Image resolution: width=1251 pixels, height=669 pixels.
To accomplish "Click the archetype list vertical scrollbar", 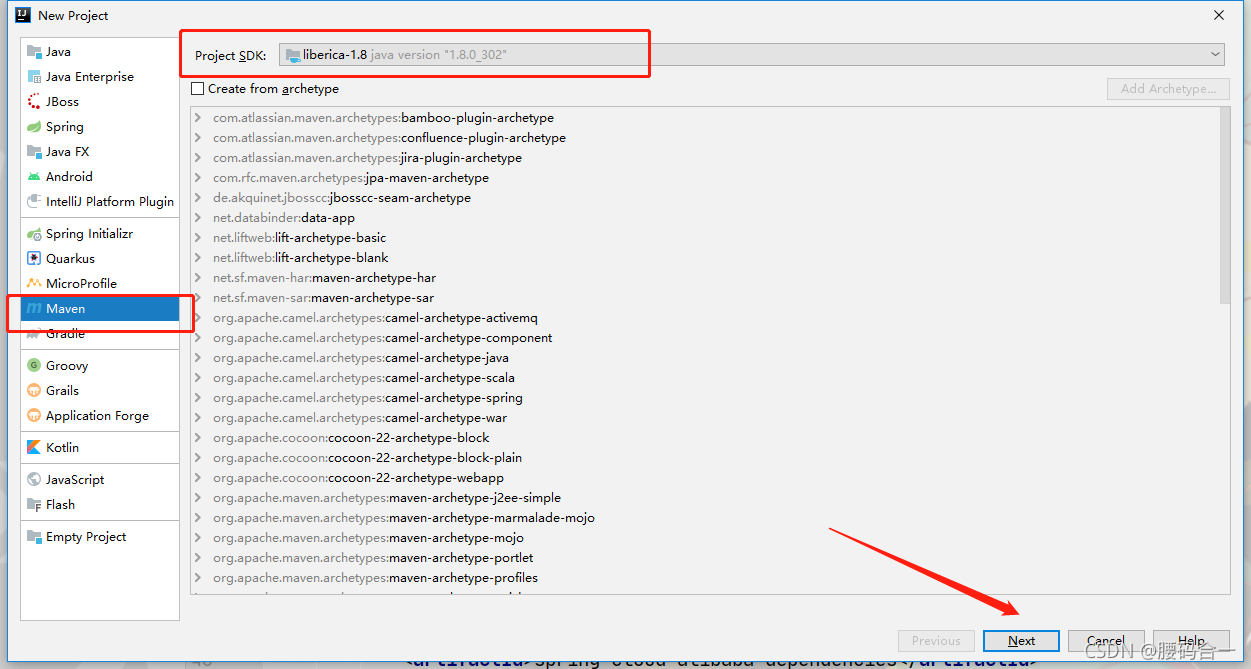I will tap(1225, 205).
